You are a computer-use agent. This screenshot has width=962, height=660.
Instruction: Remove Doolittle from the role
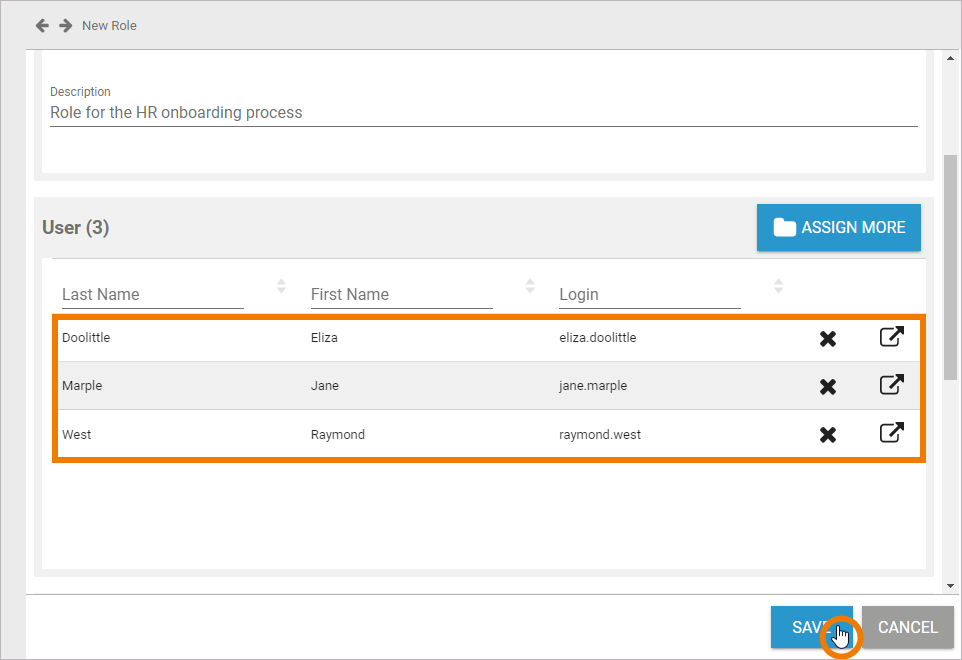pyautogui.click(x=828, y=339)
